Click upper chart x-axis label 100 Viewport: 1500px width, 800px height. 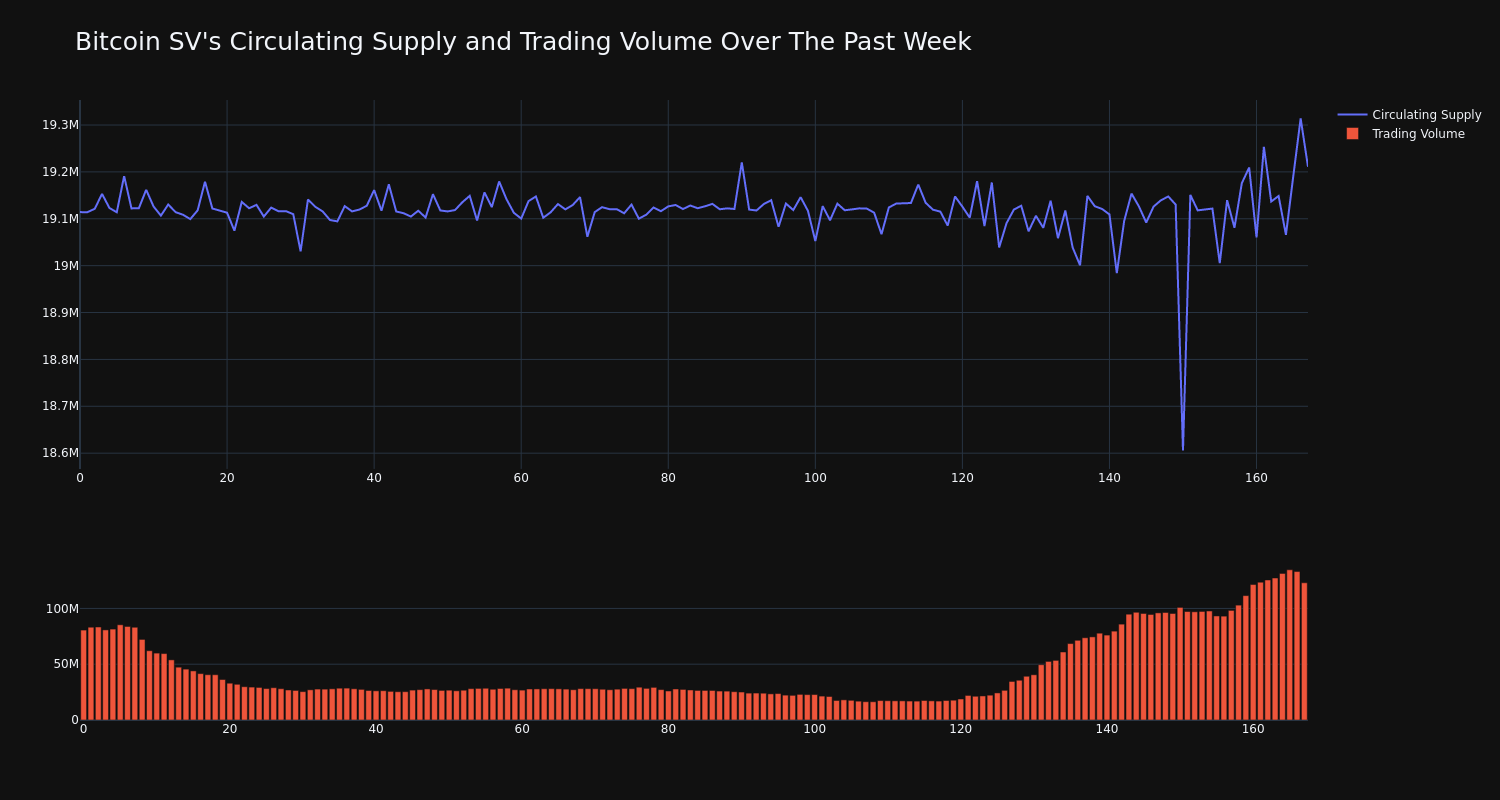click(815, 478)
